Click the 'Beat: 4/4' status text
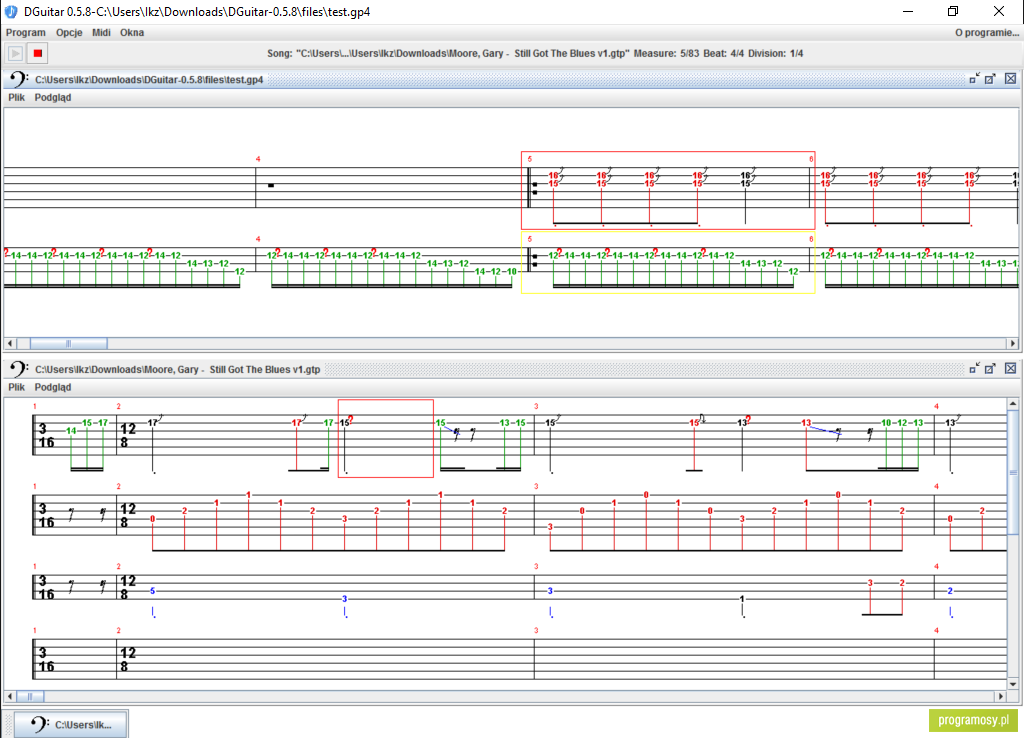The width and height of the screenshot is (1024, 738). pyautogui.click(x=724, y=54)
